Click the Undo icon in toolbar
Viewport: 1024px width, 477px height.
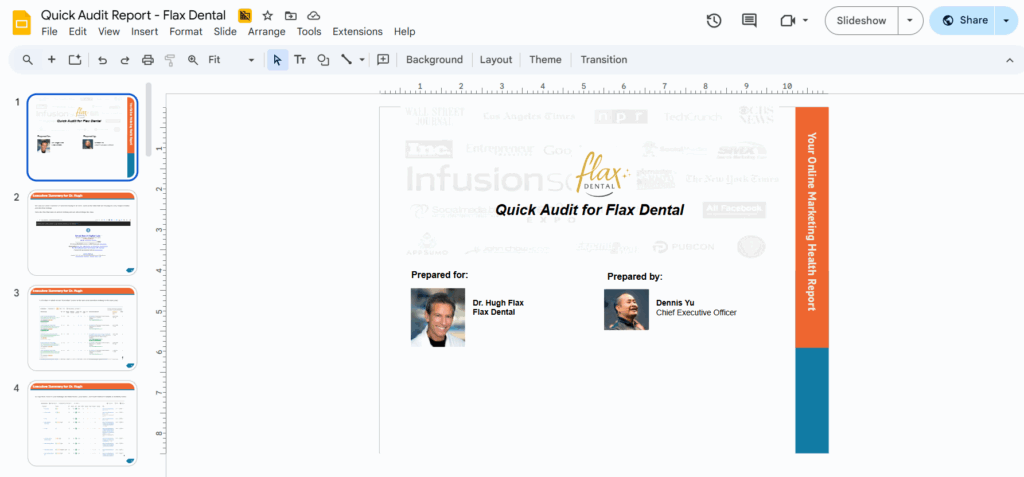(x=102, y=60)
